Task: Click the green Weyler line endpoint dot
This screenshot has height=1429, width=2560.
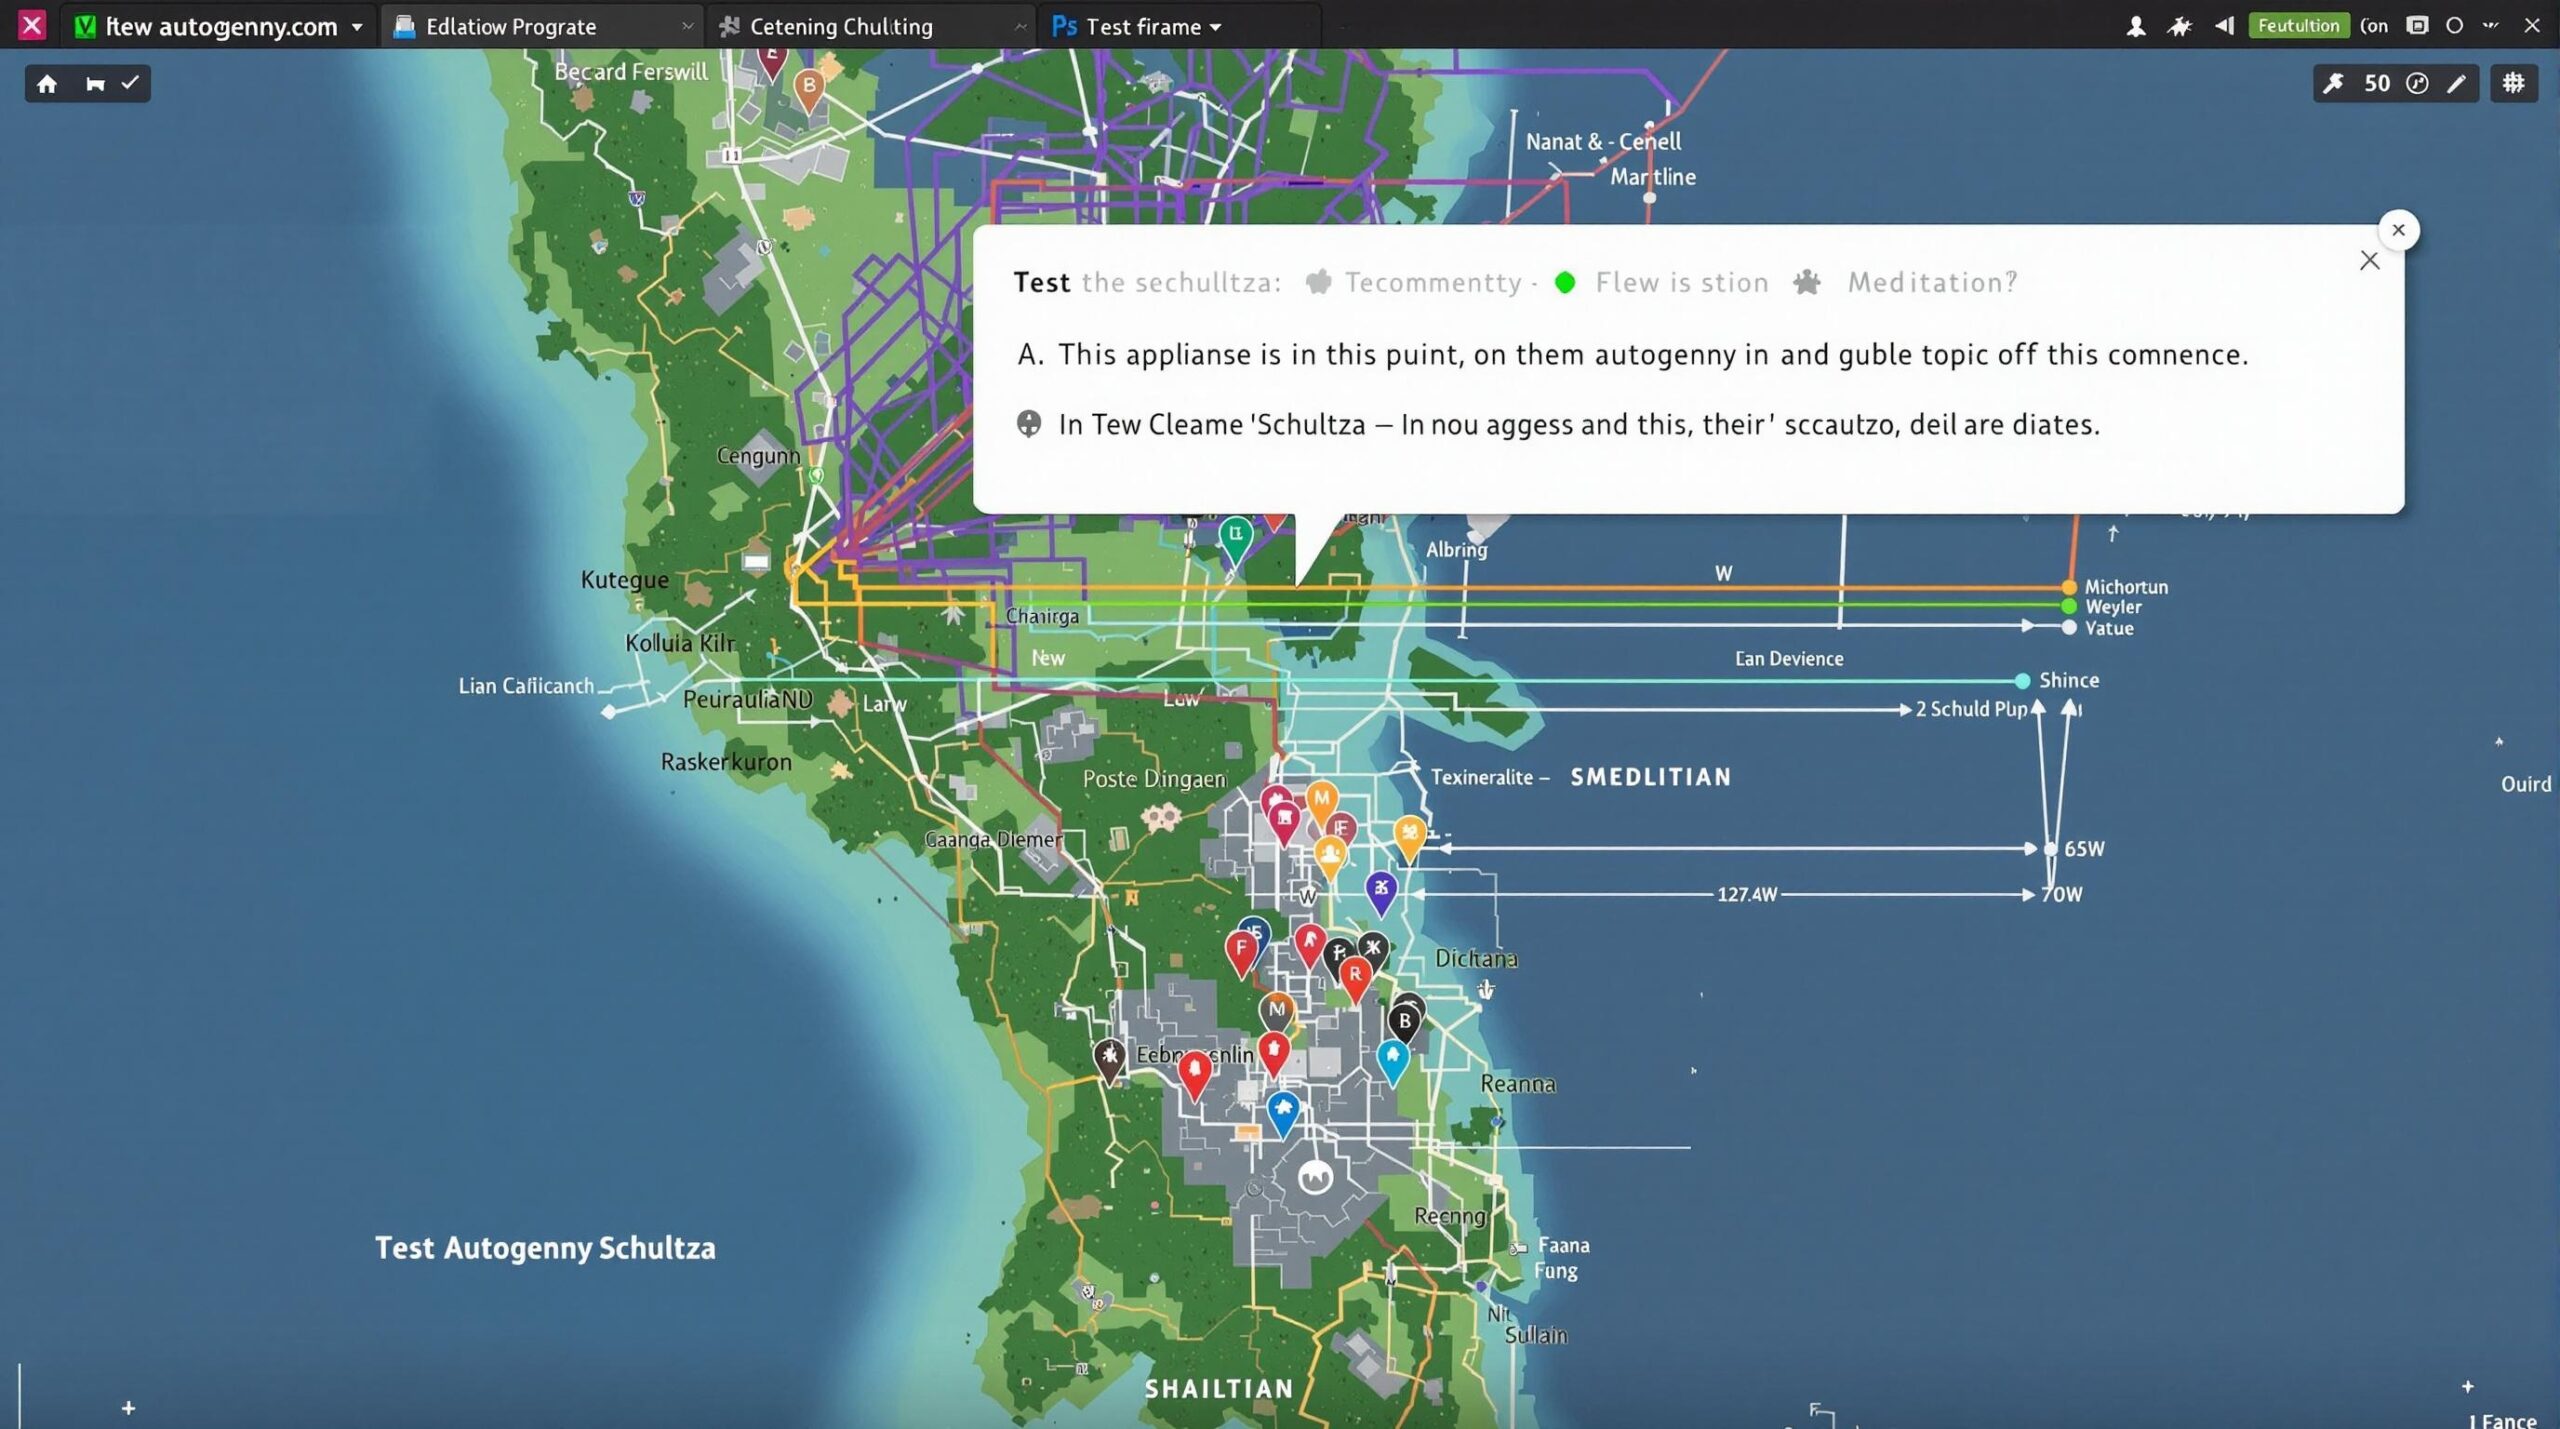Action: (2068, 607)
